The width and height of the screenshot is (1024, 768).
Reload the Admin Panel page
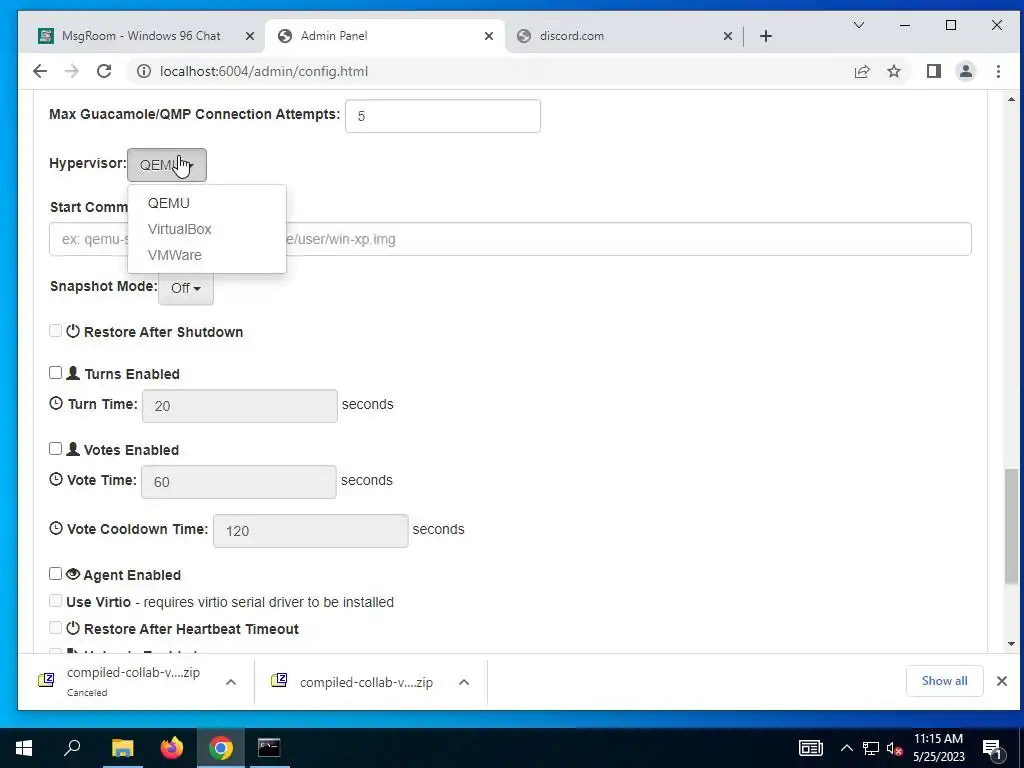click(104, 71)
